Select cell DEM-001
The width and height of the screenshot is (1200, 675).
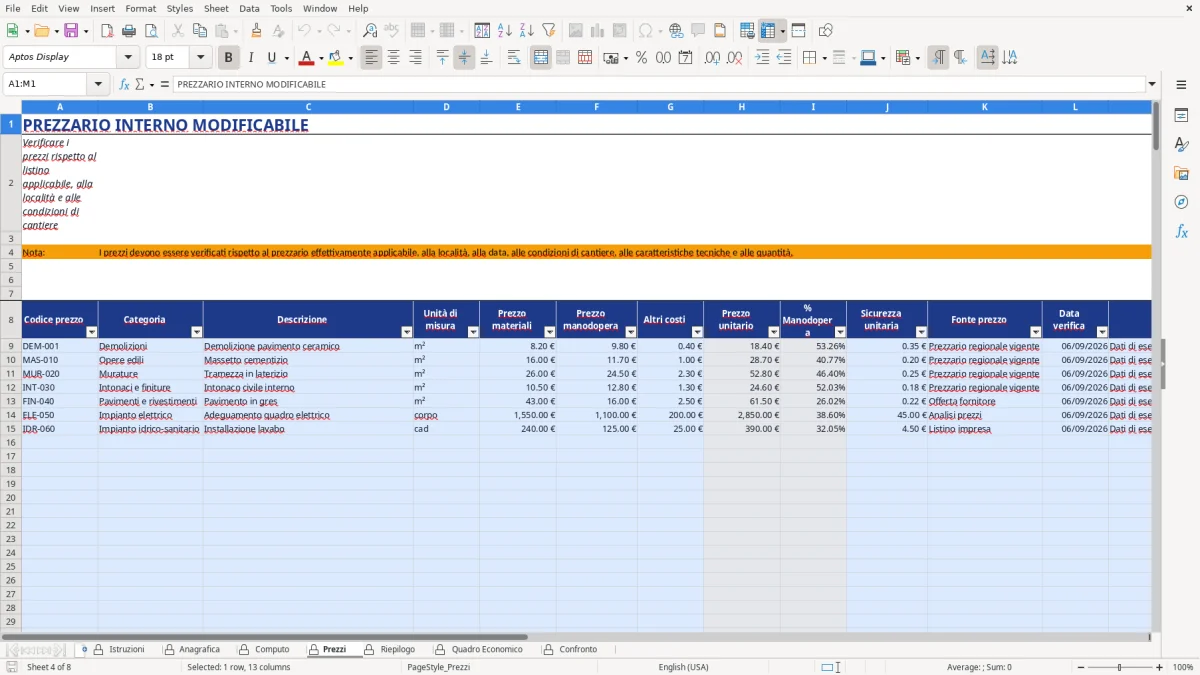pyautogui.click(x=60, y=346)
